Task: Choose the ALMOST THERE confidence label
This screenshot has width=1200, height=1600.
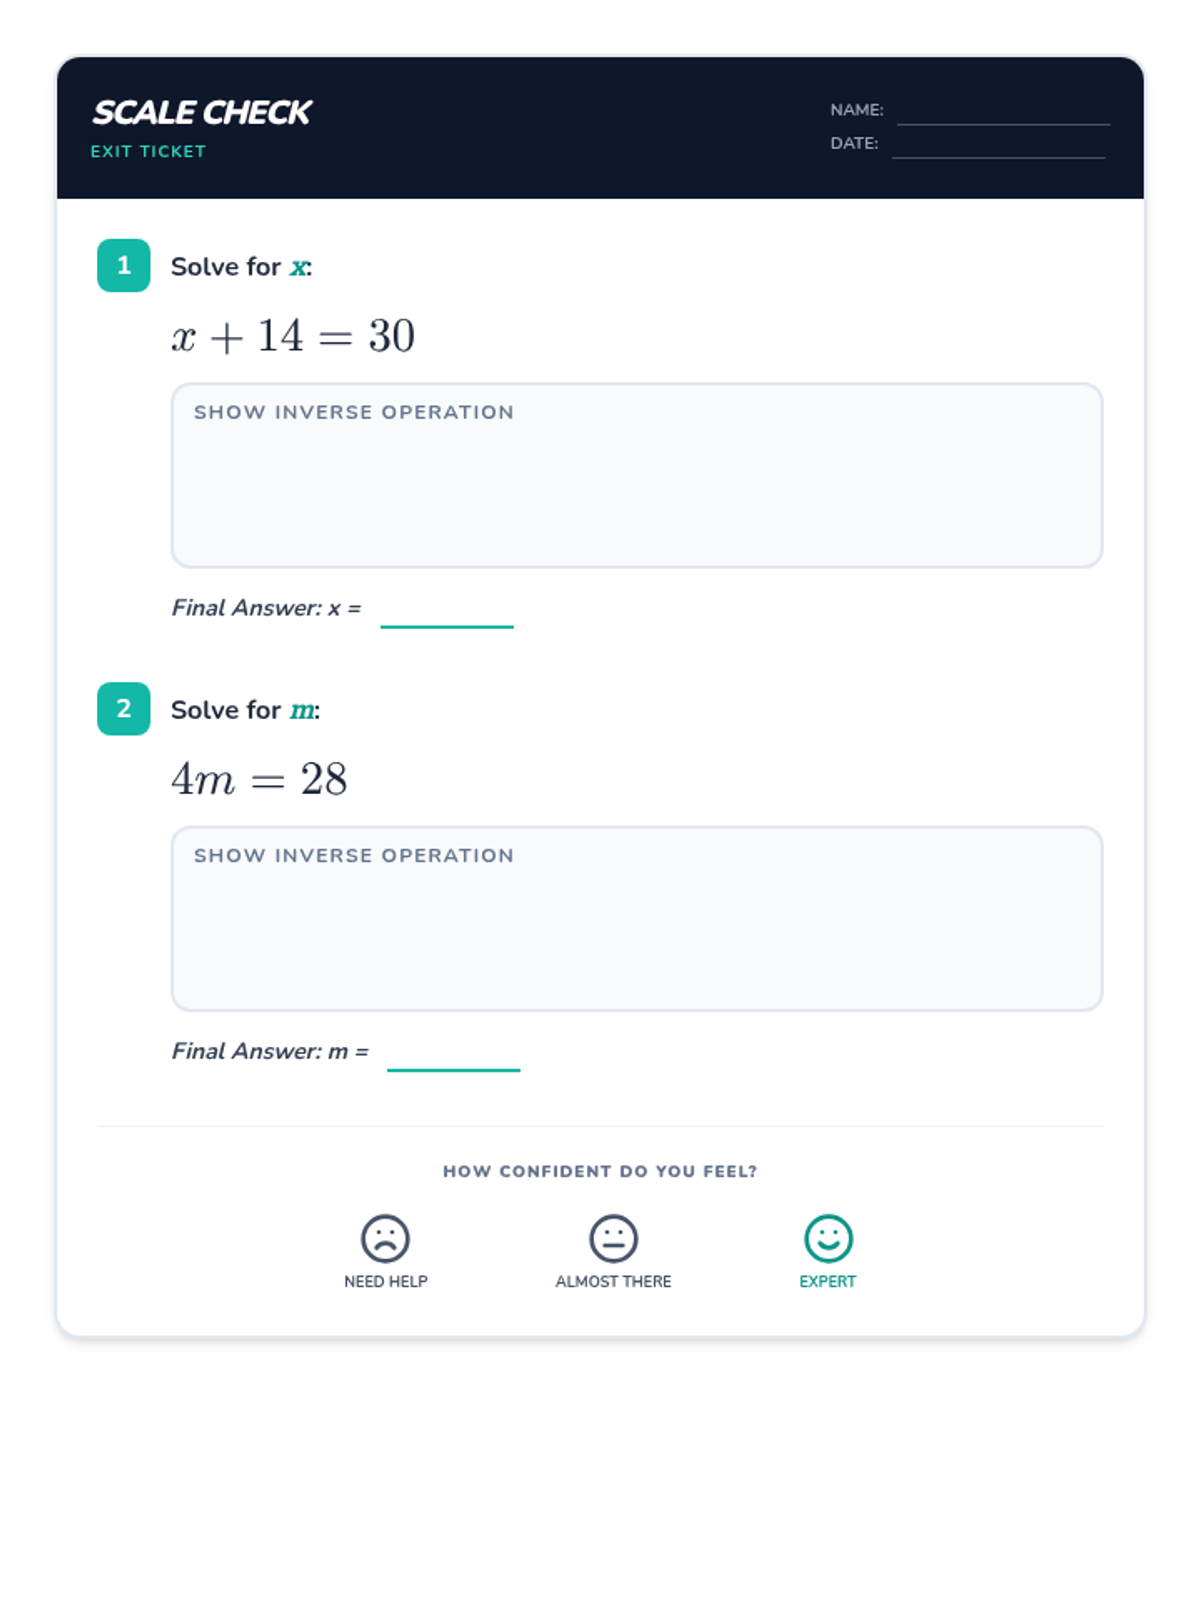Action: pos(613,1282)
